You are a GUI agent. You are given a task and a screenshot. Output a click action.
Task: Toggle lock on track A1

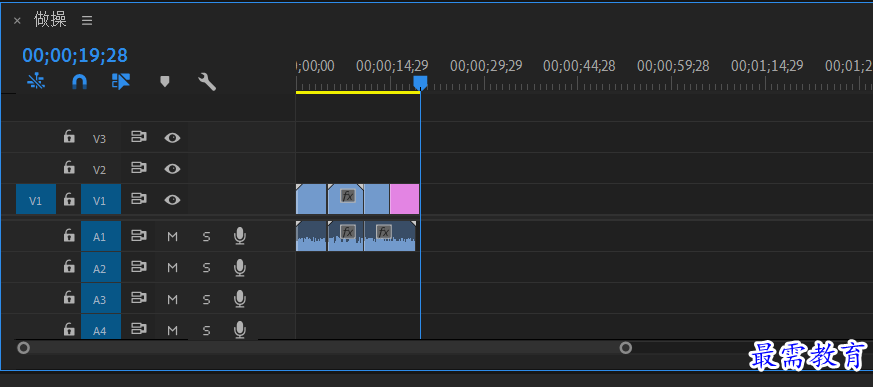[69, 236]
